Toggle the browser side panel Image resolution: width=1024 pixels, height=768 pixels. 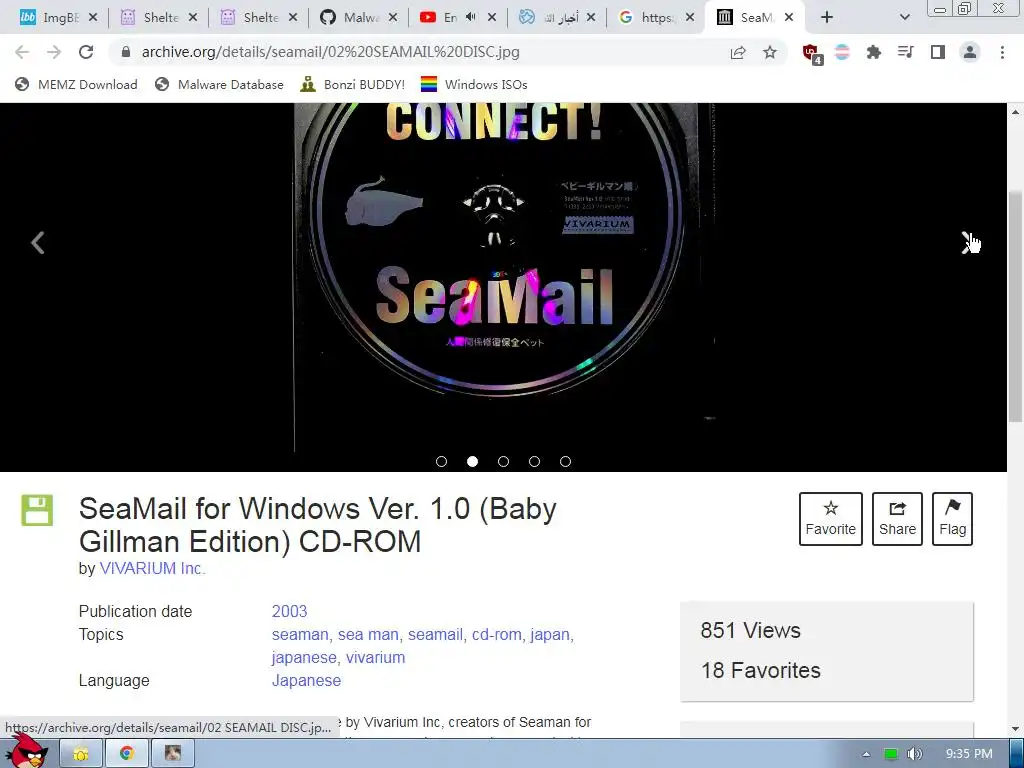pyautogui.click(x=938, y=52)
